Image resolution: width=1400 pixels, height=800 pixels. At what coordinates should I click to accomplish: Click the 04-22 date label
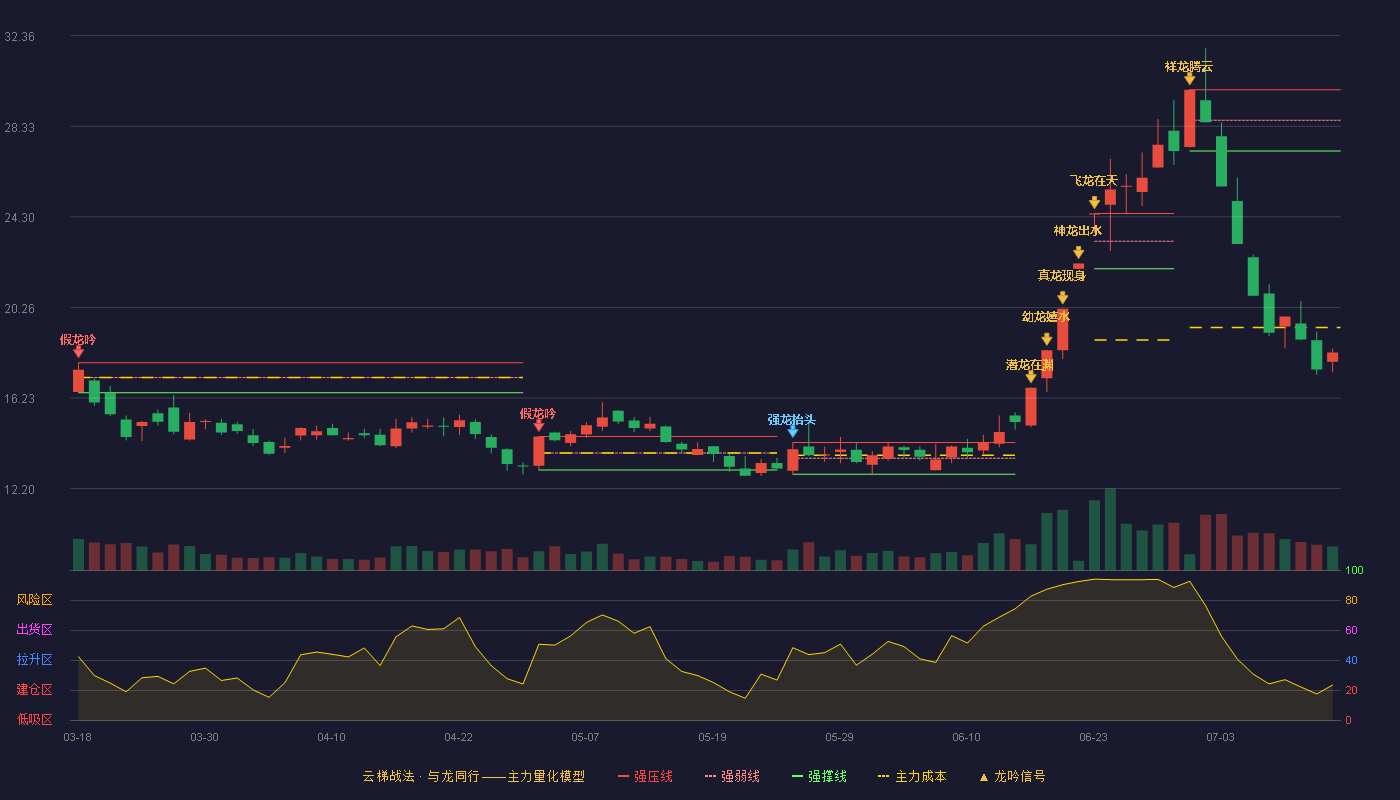pyautogui.click(x=458, y=737)
